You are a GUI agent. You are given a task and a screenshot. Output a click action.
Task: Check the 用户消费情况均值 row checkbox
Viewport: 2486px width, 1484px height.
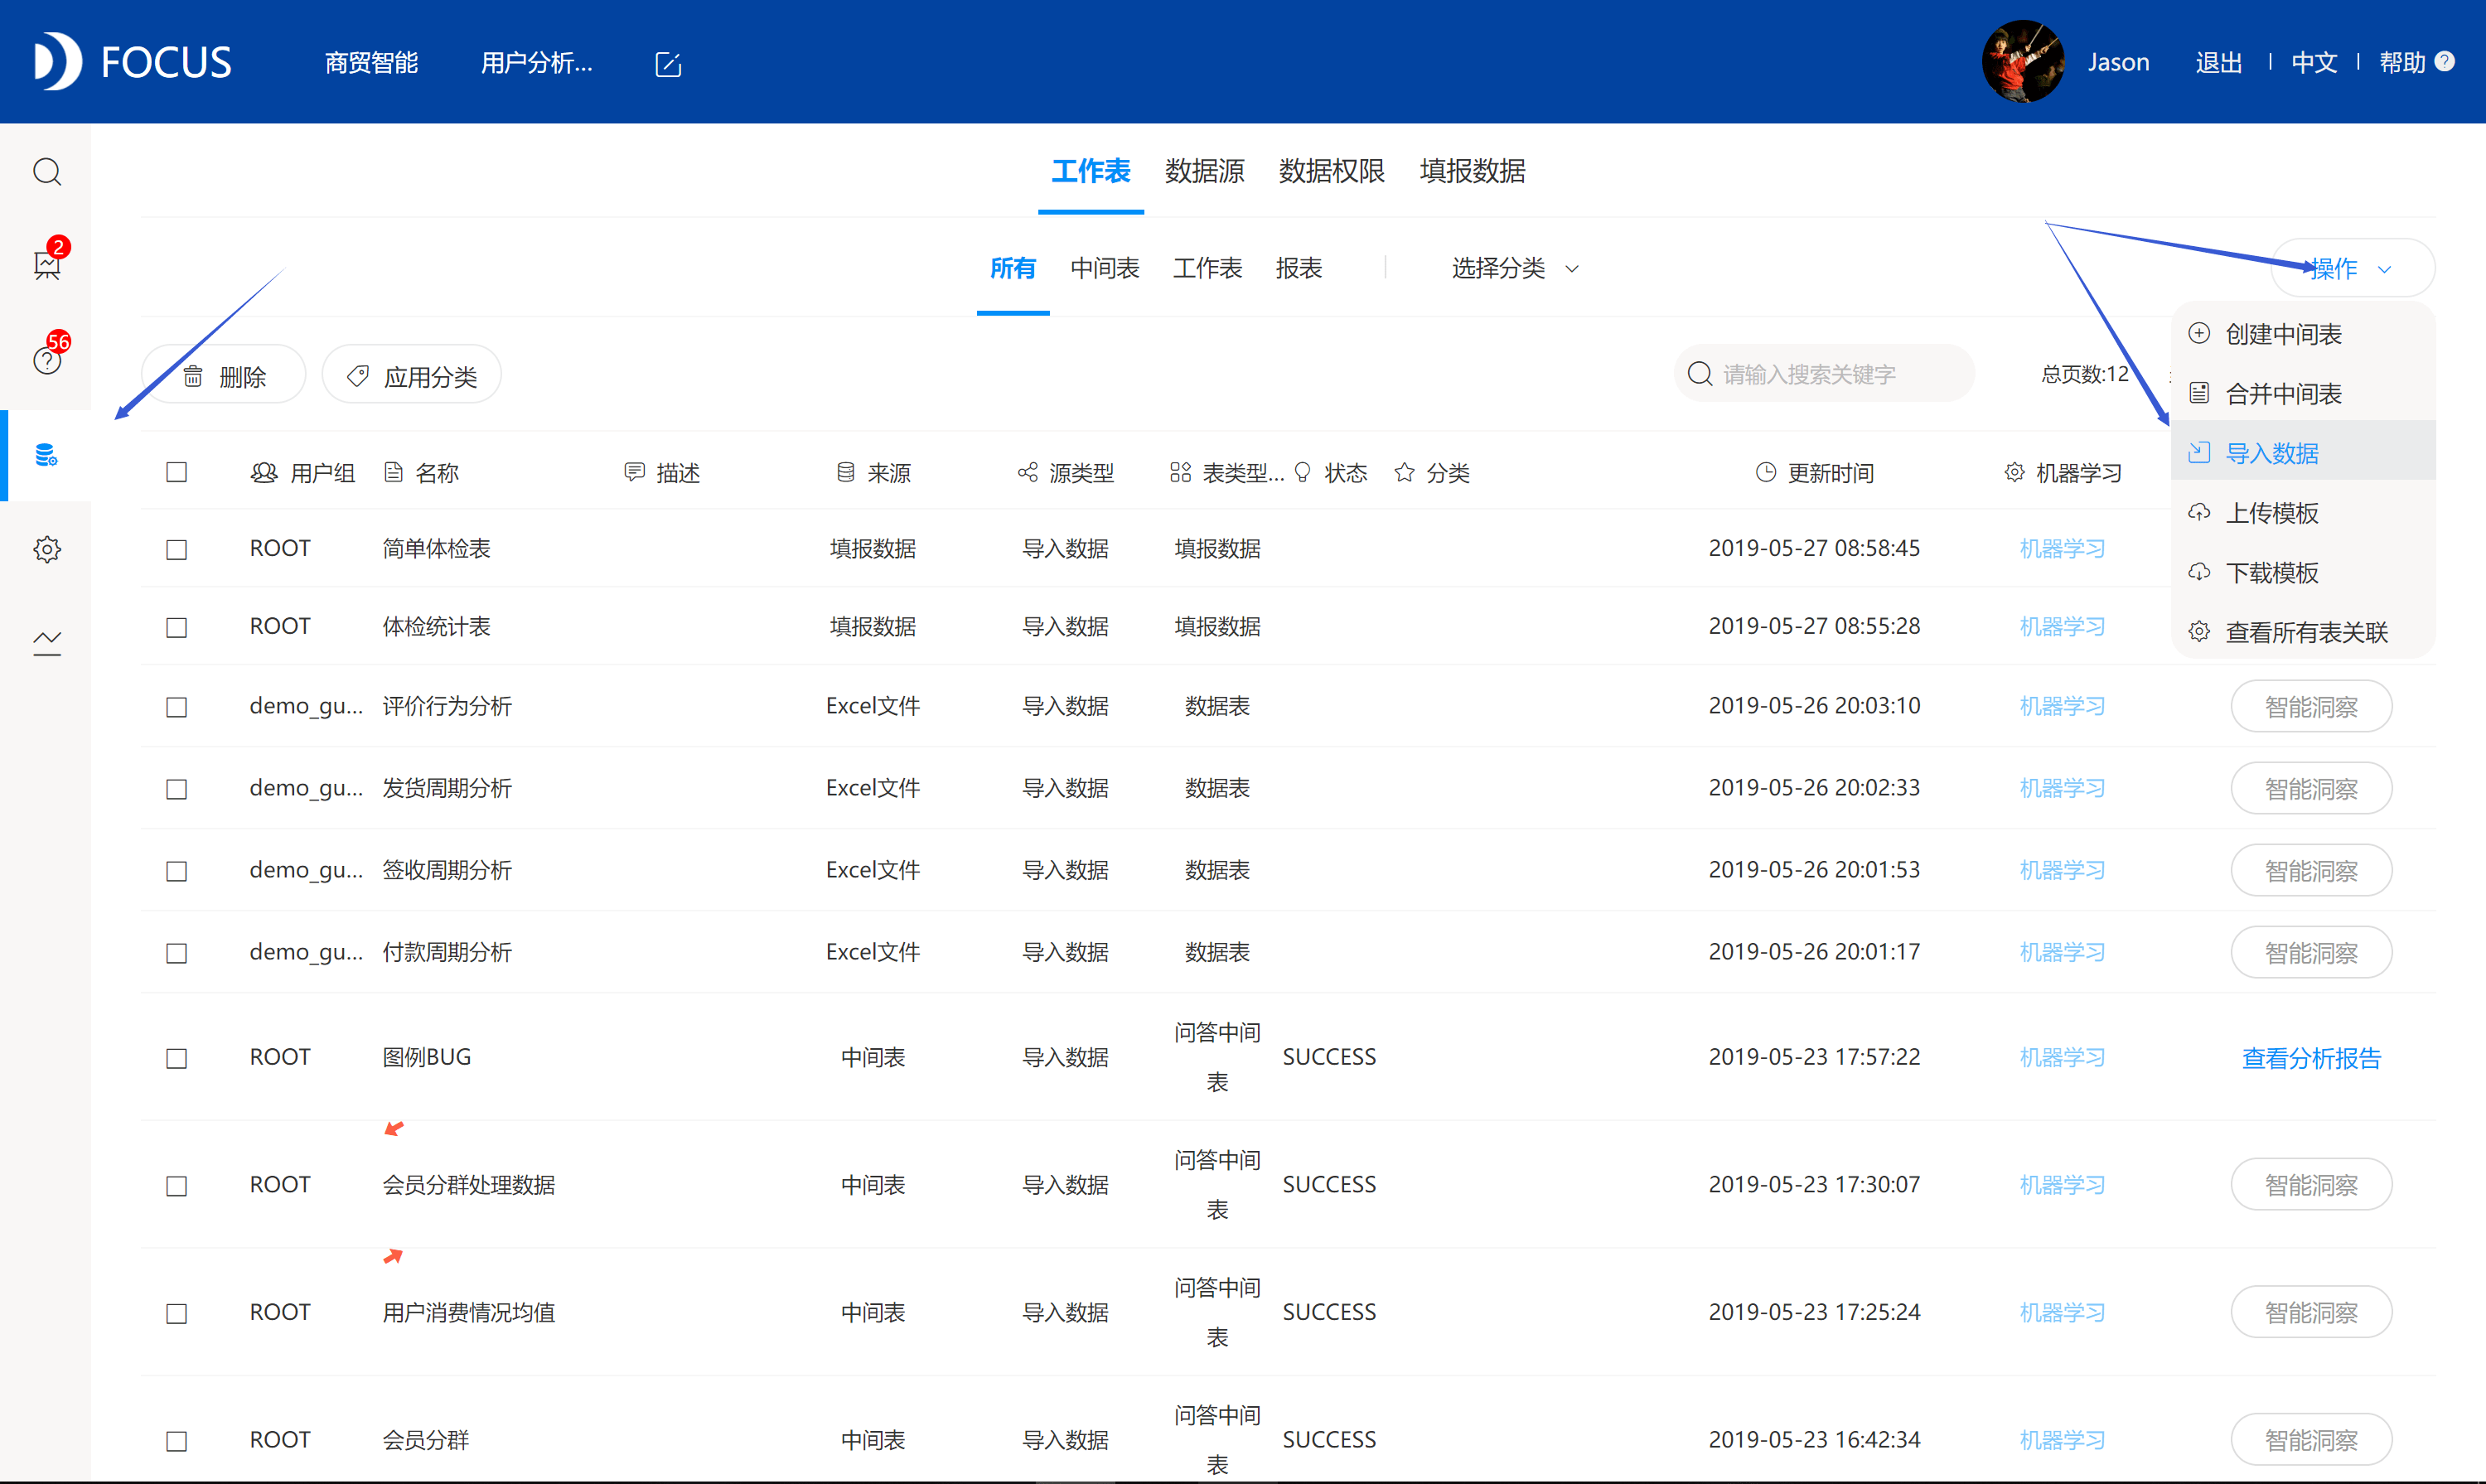[x=177, y=1314]
